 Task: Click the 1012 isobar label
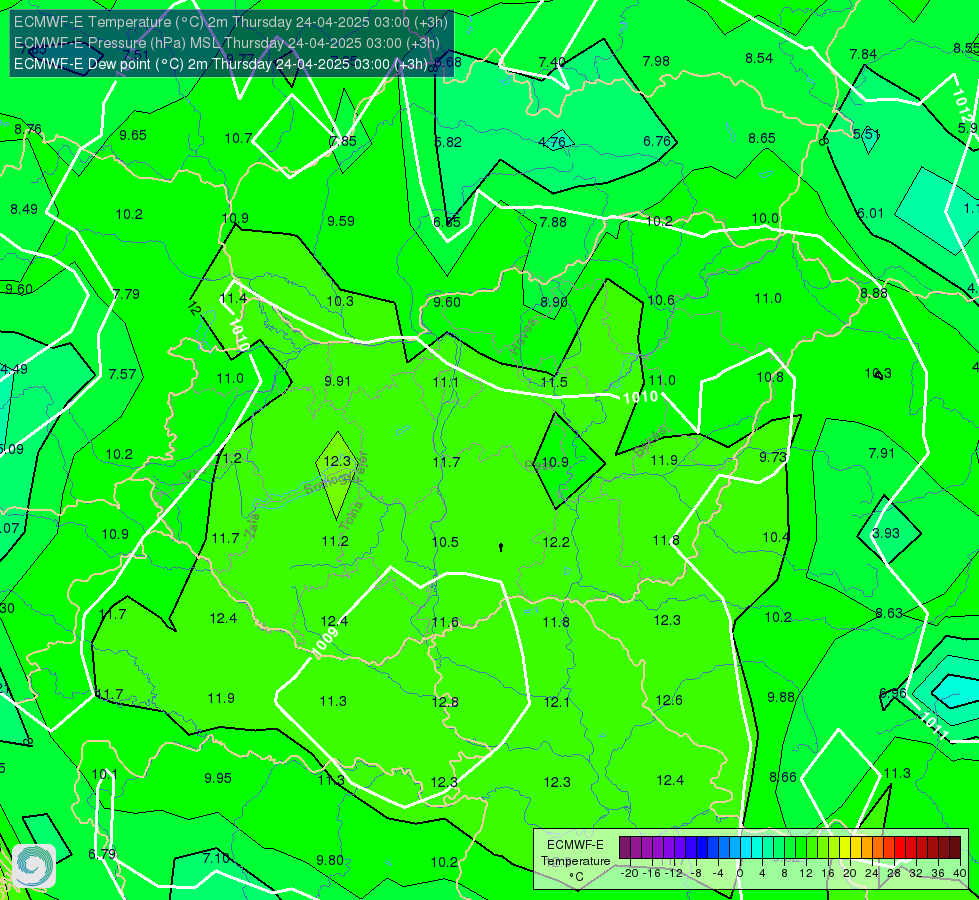point(962,106)
